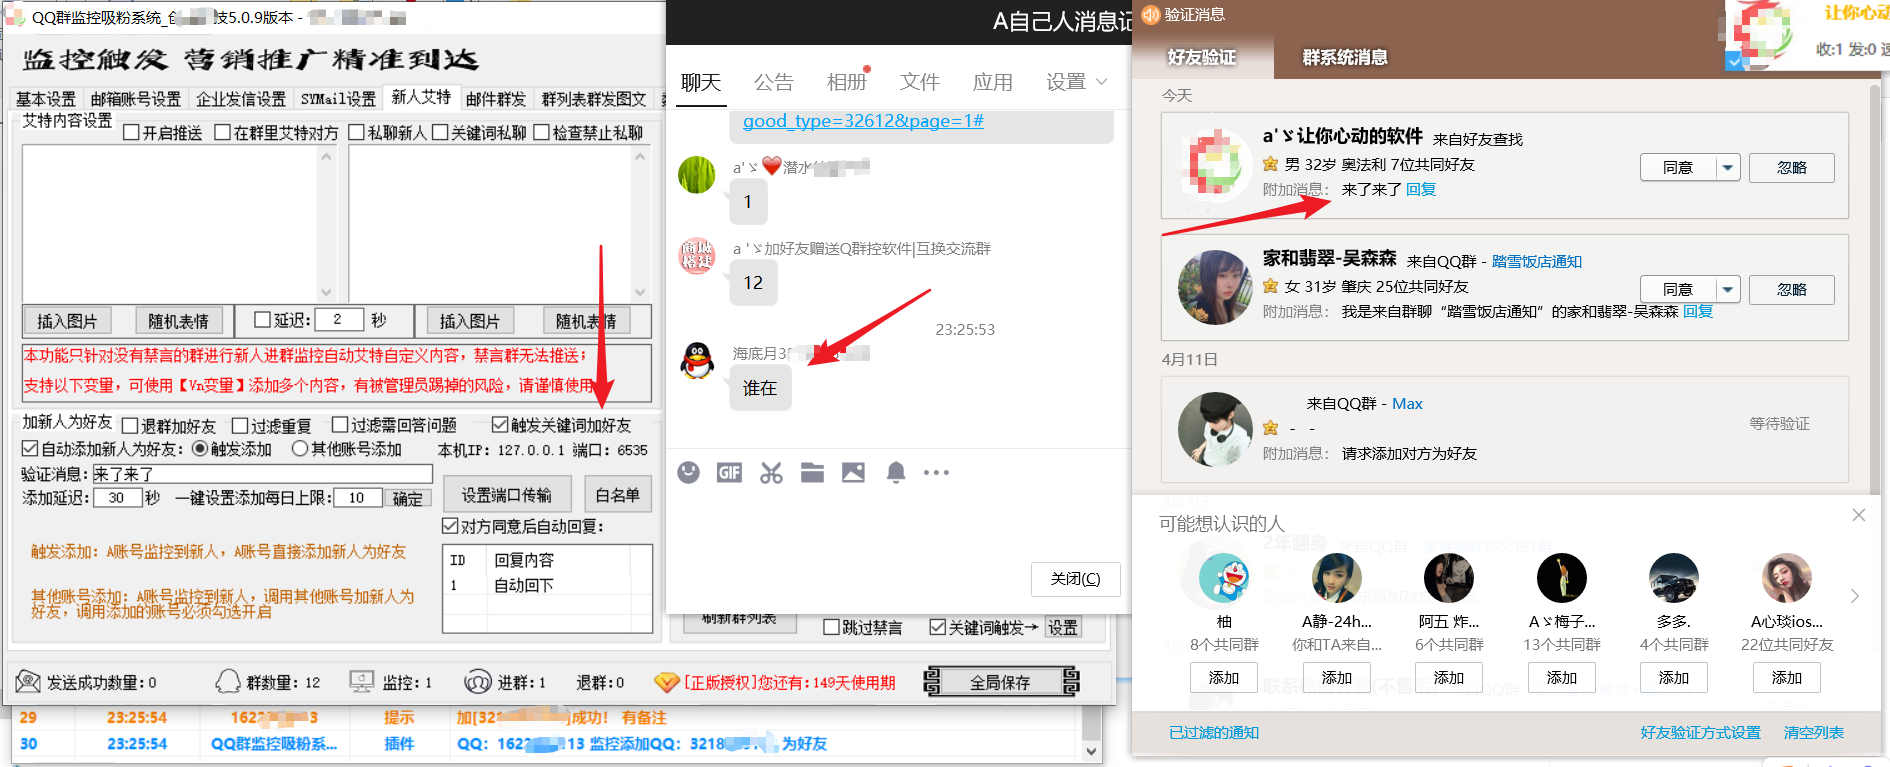Open the 相册 tab in chat window
Screen dimensions: 1890x767
[x=846, y=82]
